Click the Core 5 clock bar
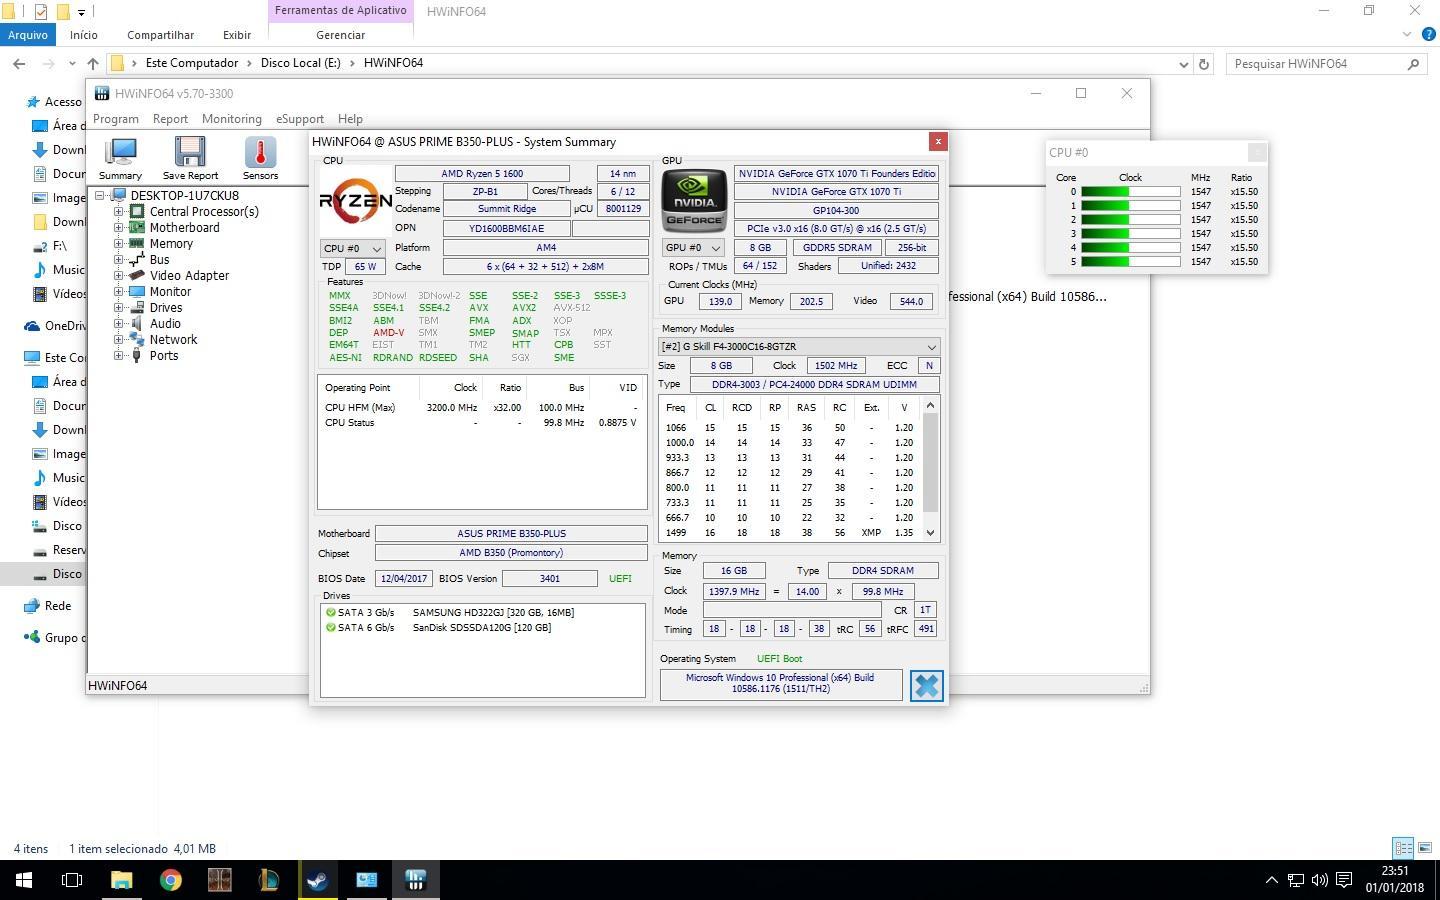Viewport: 1440px width, 900px height. (x=1130, y=262)
